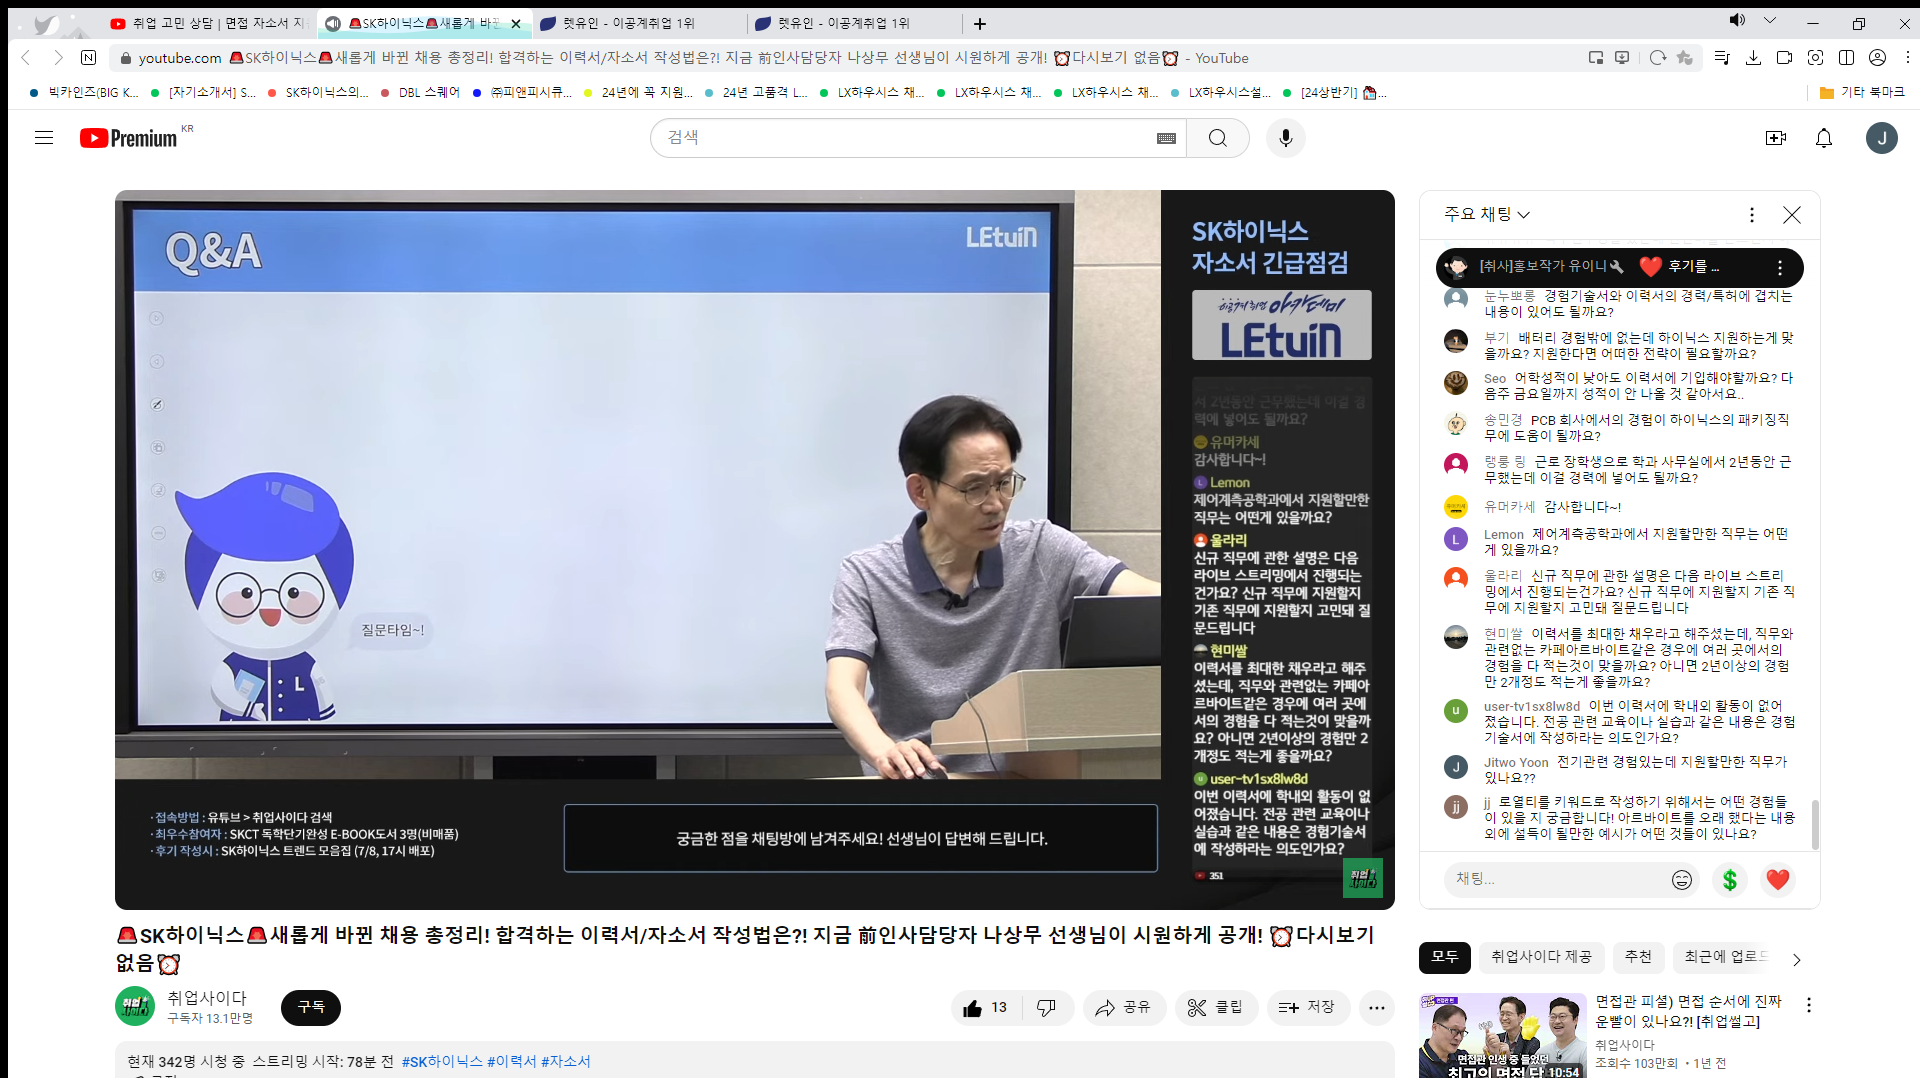
Task: Open the J account avatar menu
Action: coord(1881,138)
